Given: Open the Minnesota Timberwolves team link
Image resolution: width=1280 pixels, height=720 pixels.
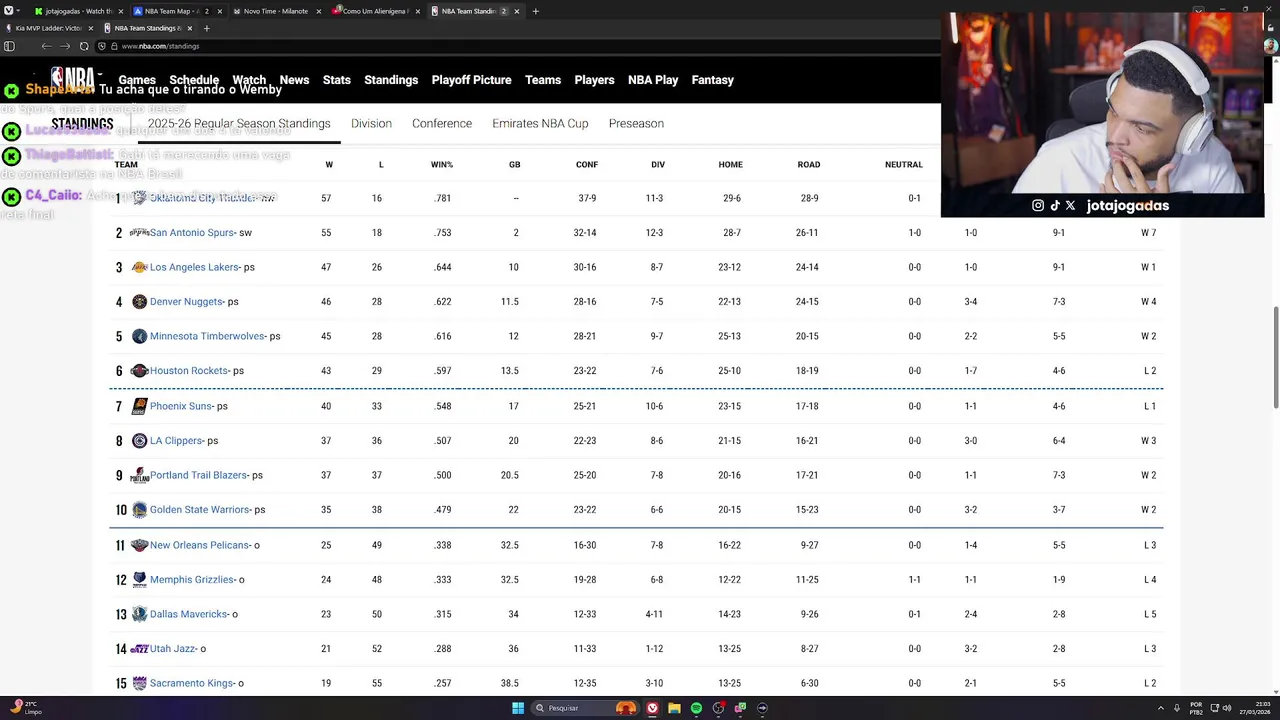Looking at the screenshot, I should pyautogui.click(x=207, y=336).
